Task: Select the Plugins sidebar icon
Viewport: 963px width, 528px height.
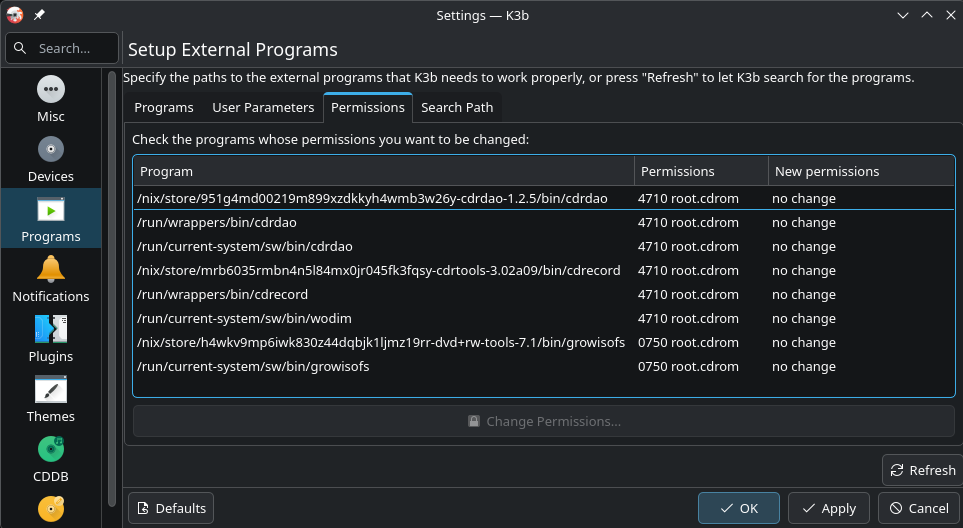Action: coord(51,339)
